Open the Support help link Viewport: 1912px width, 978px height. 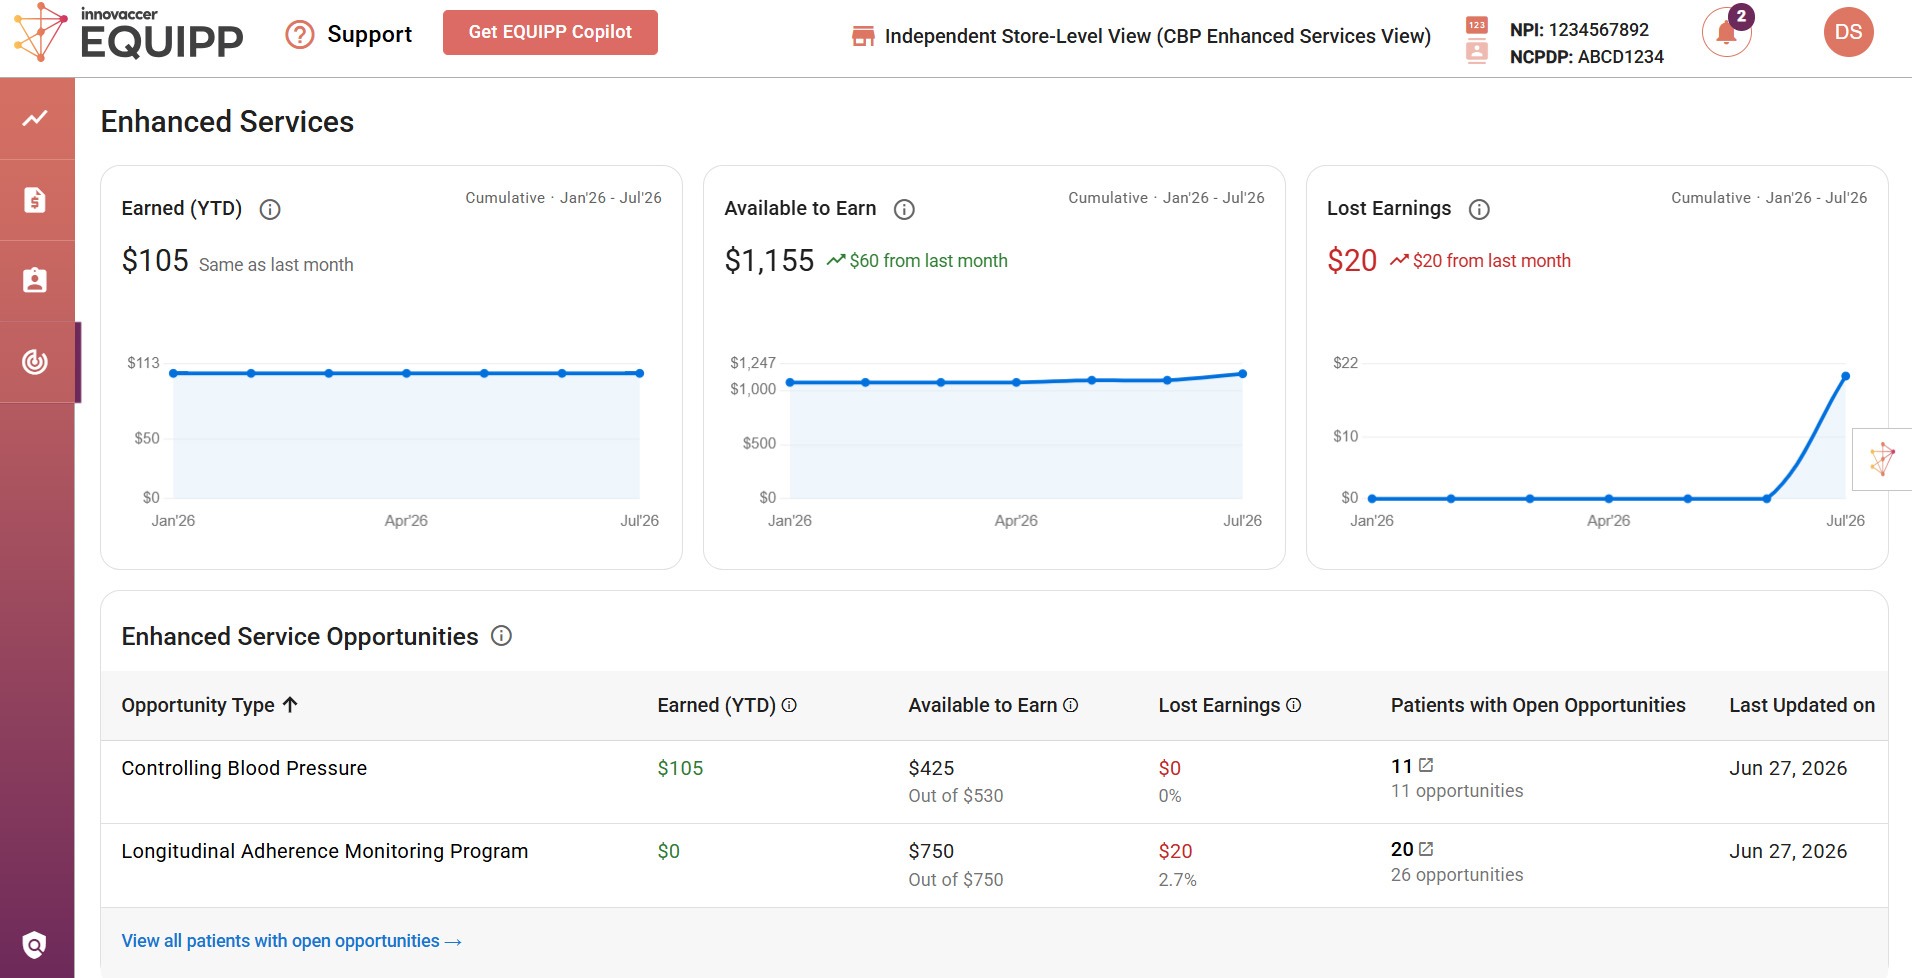(x=349, y=35)
